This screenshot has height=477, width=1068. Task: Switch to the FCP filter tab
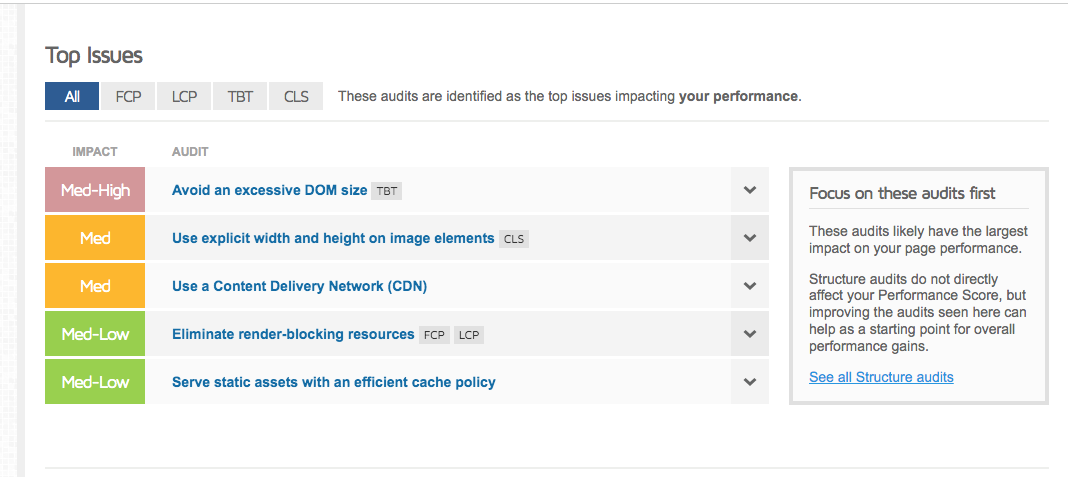click(x=128, y=97)
